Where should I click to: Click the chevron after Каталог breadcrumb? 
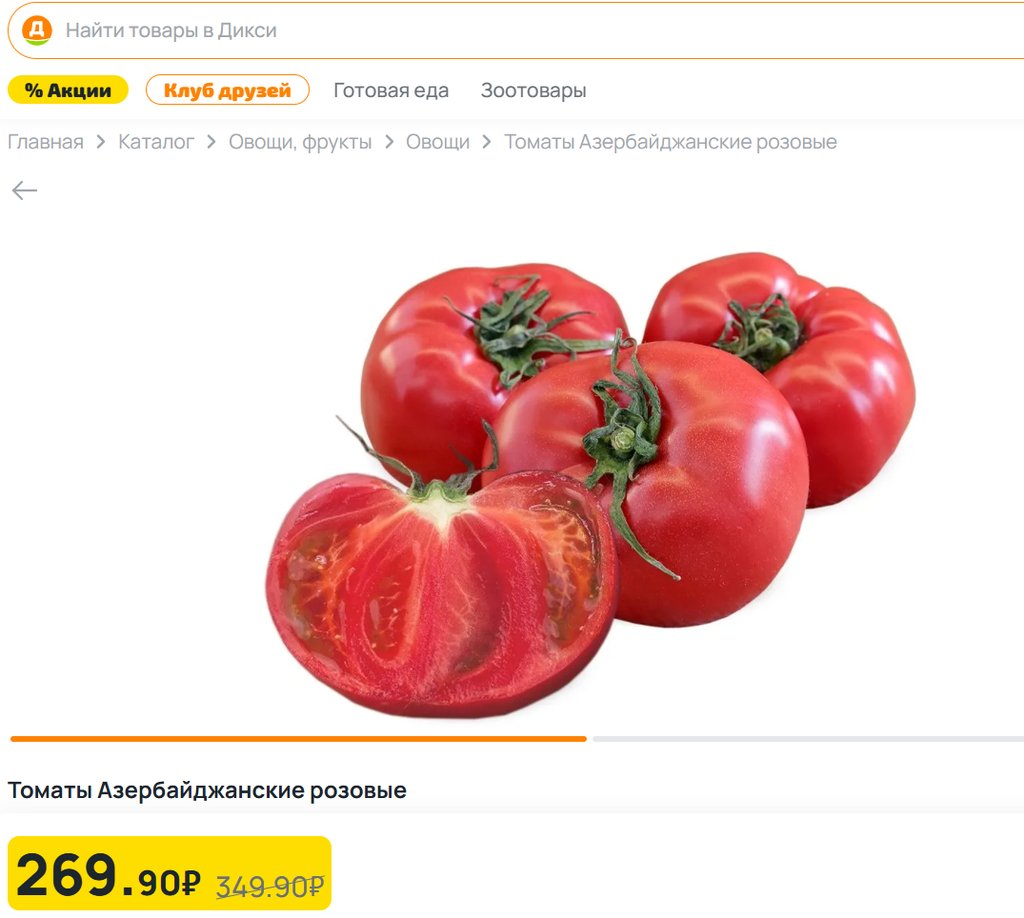coord(211,142)
